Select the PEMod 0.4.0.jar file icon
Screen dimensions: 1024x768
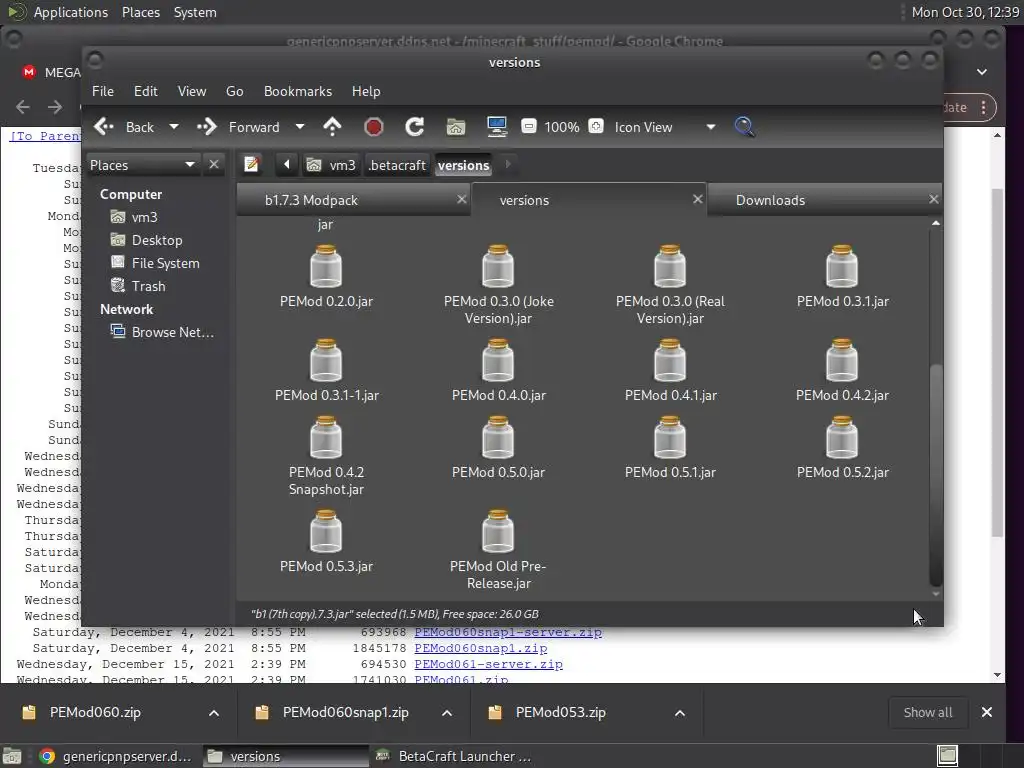pos(498,360)
